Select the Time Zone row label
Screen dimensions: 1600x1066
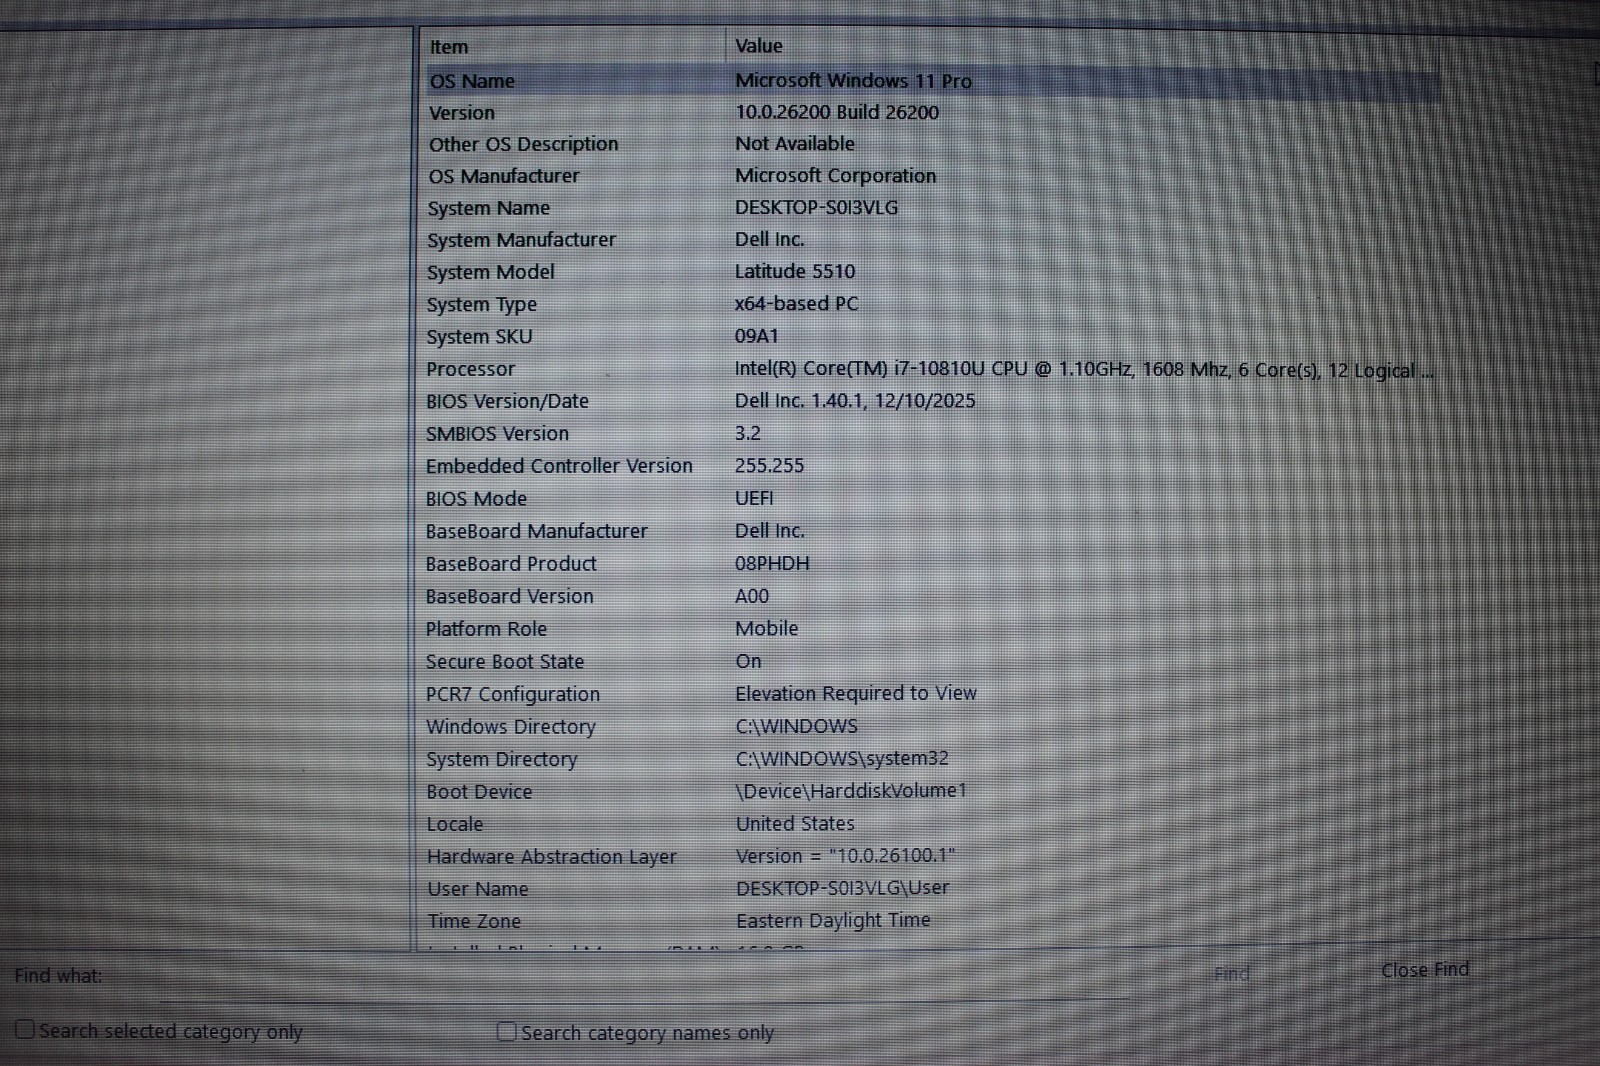click(x=474, y=921)
